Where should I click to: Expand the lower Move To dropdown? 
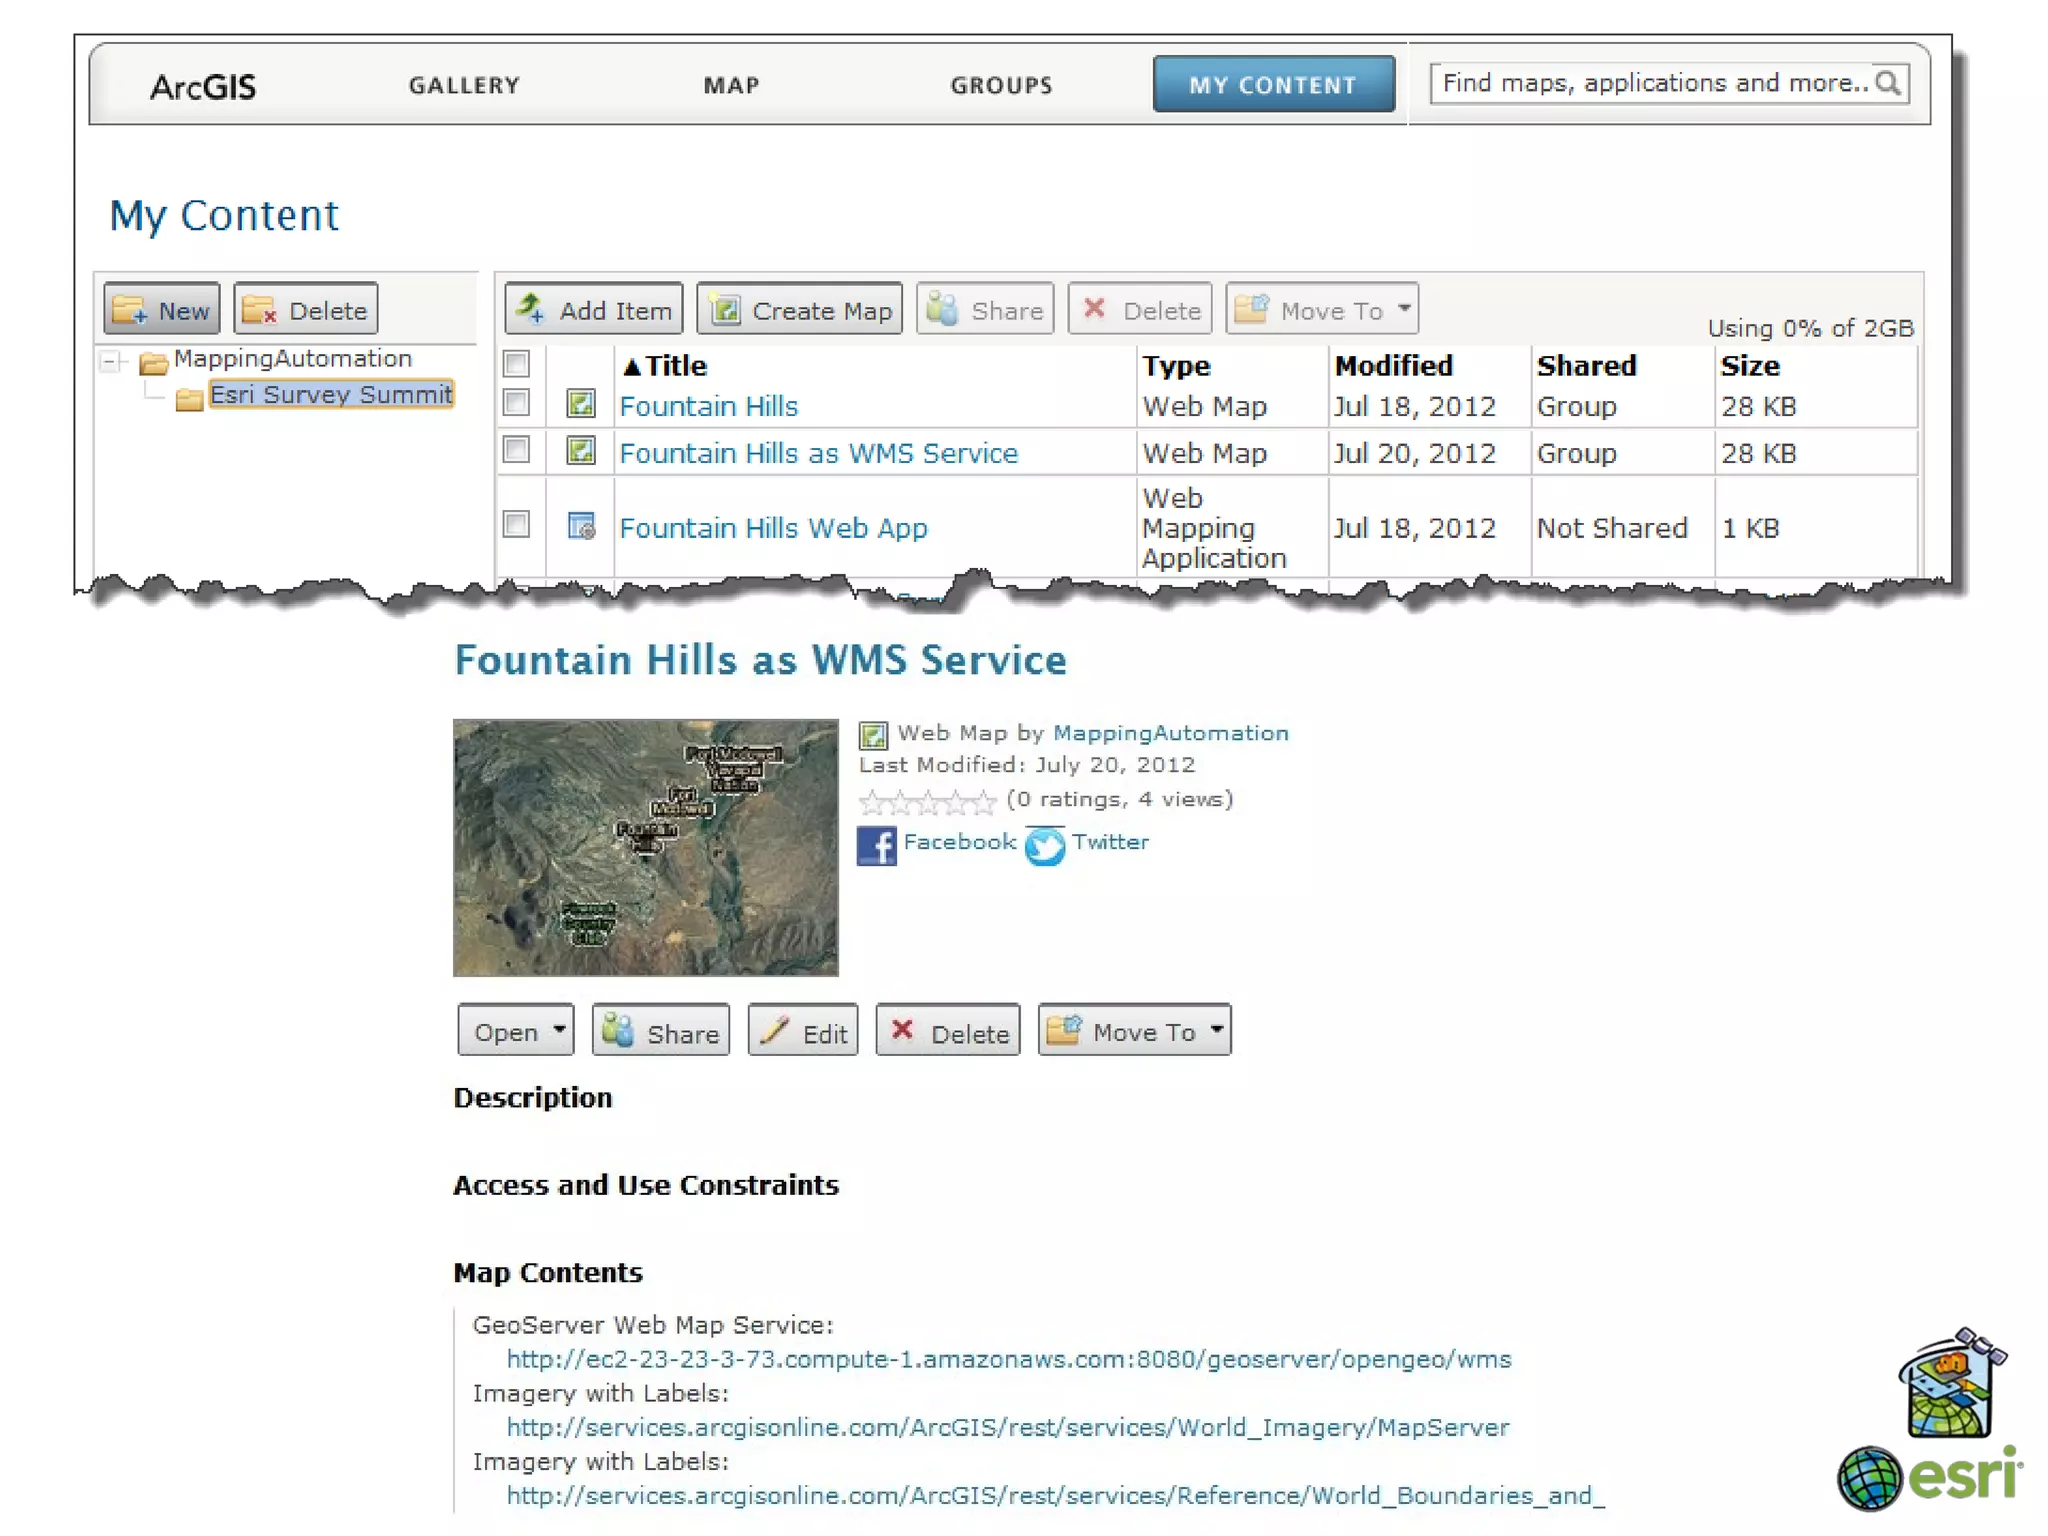(1134, 1031)
